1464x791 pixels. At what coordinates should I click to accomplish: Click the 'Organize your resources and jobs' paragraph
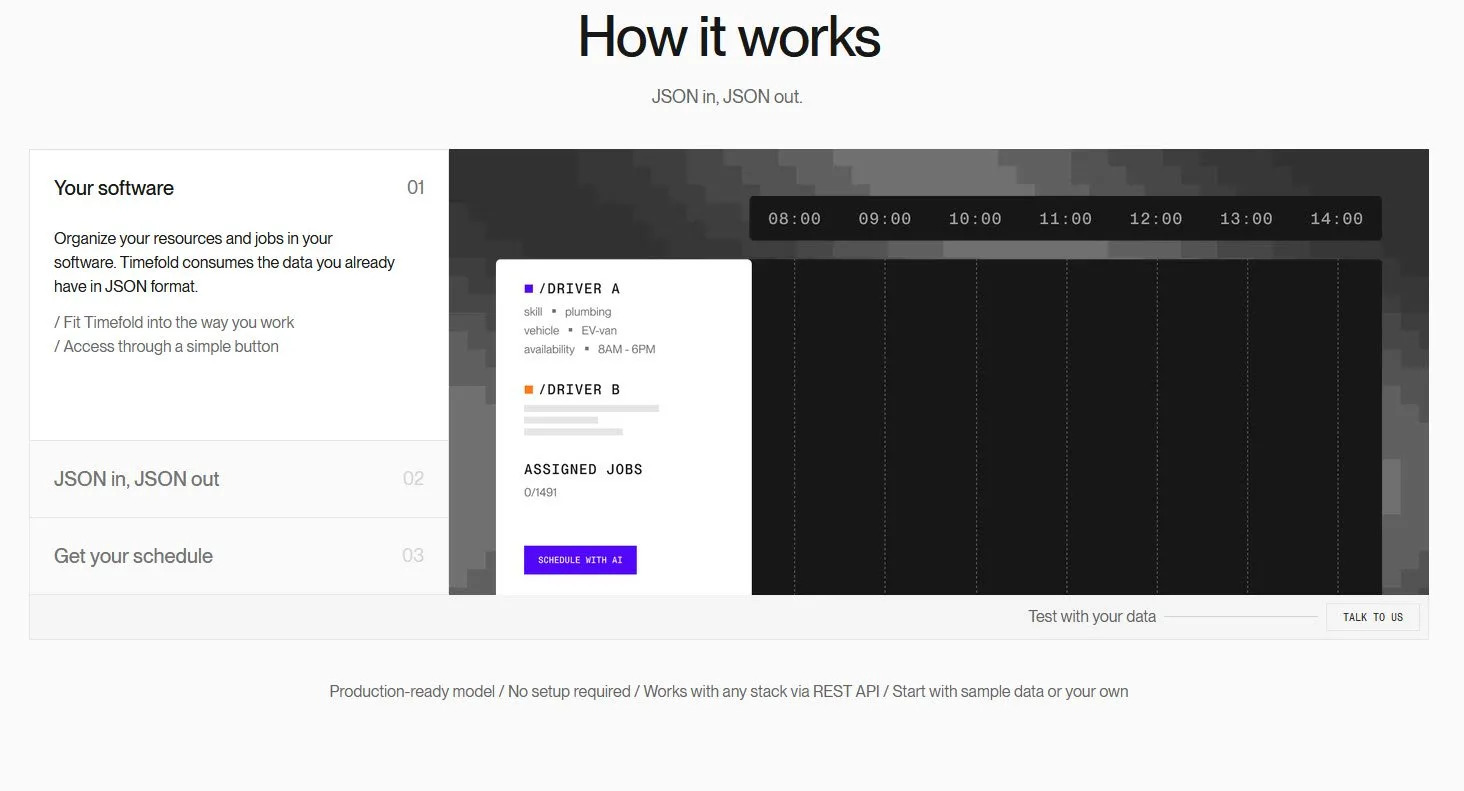click(x=225, y=263)
